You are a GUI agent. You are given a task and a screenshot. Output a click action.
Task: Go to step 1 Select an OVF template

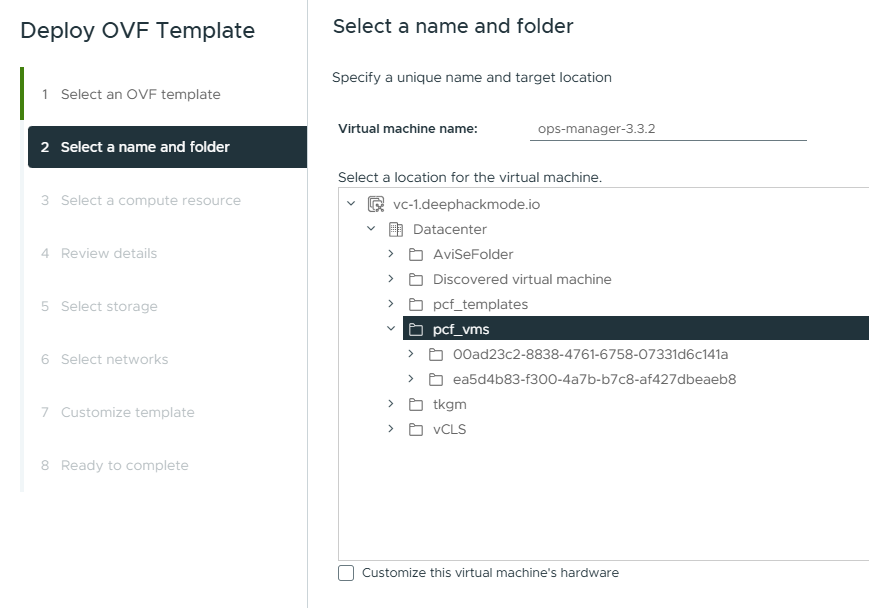131,94
